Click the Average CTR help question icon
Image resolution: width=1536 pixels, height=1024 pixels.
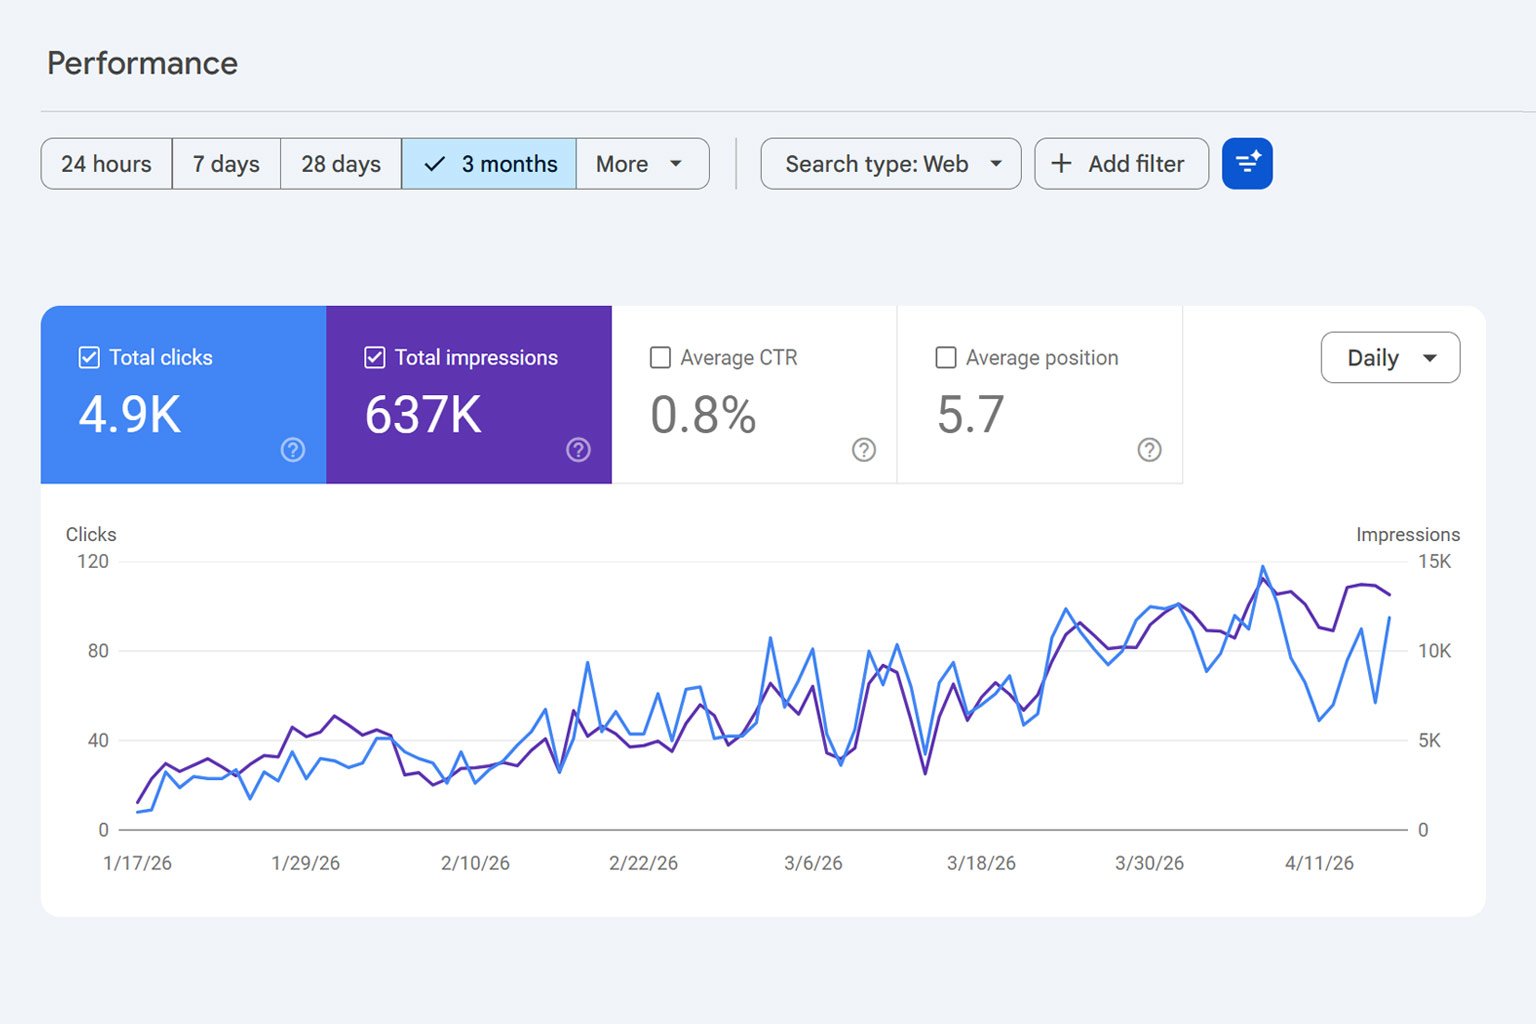pos(864,450)
